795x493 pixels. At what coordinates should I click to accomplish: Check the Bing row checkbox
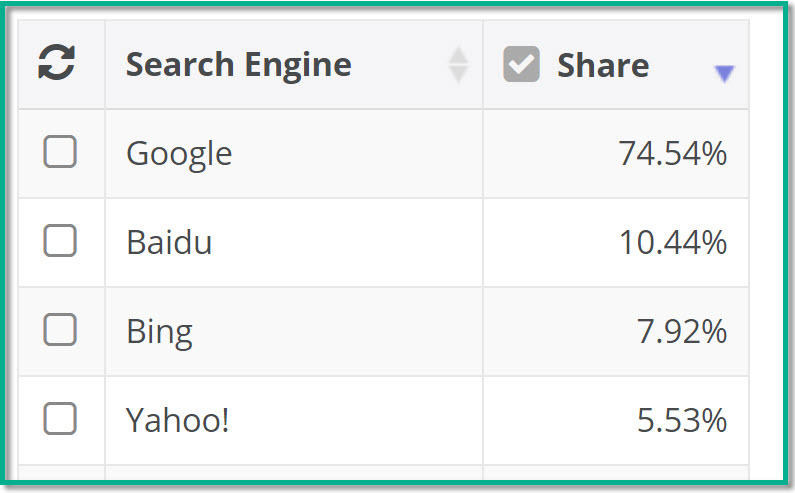point(60,329)
